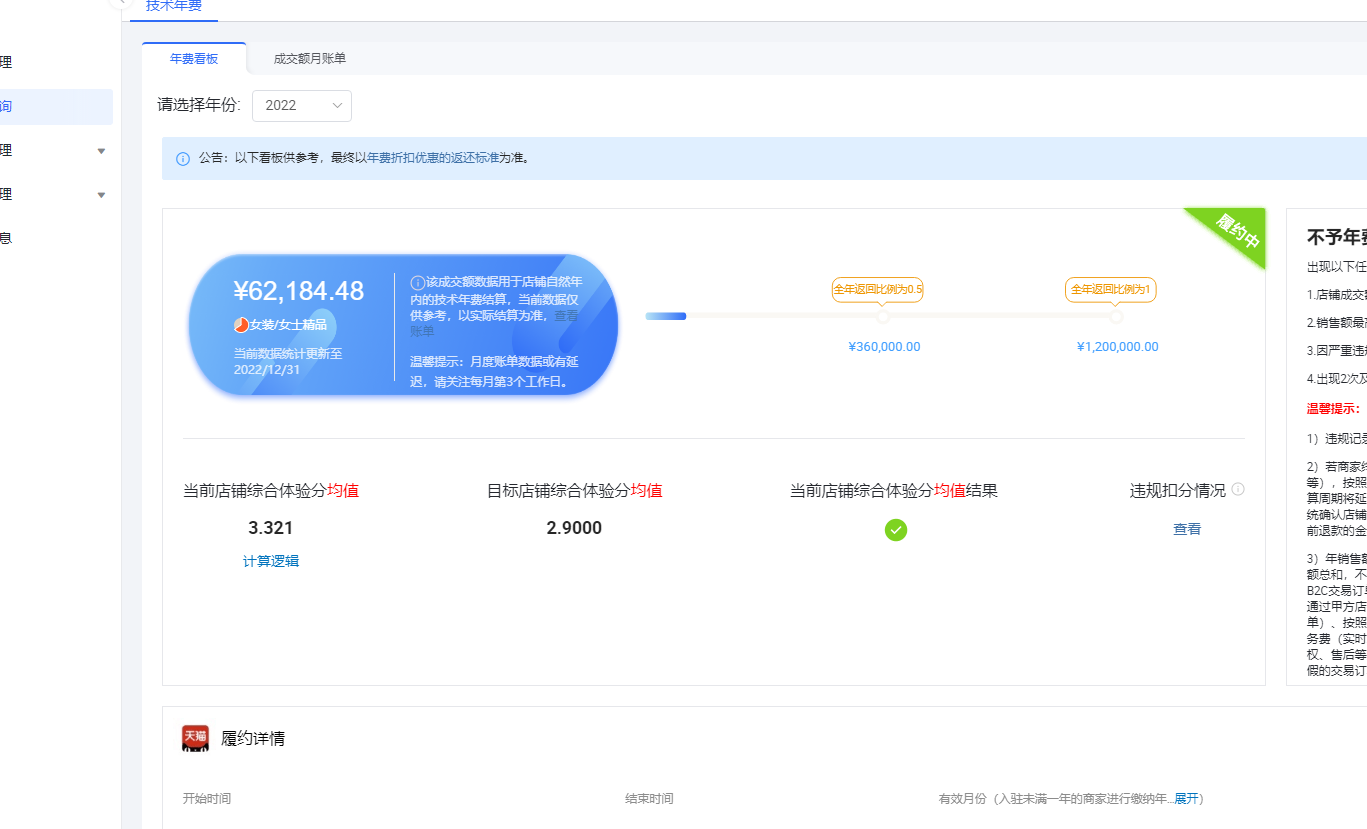Image resolution: width=1367 pixels, height=829 pixels.
Task: Click the progress marker under 全年返回比例为1
Action: click(1116, 317)
